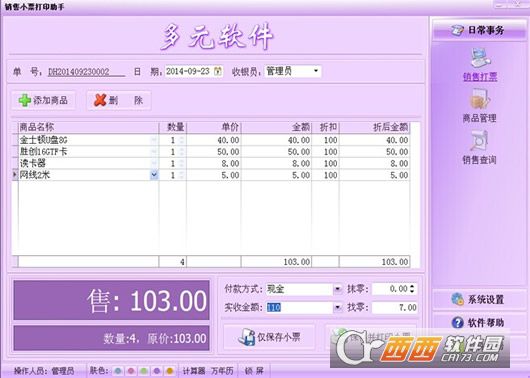The height and width of the screenshot is (378, 530).
Task: Open product dropdown in 金士顿U盘8G row
Action: (x=154, y=140)
